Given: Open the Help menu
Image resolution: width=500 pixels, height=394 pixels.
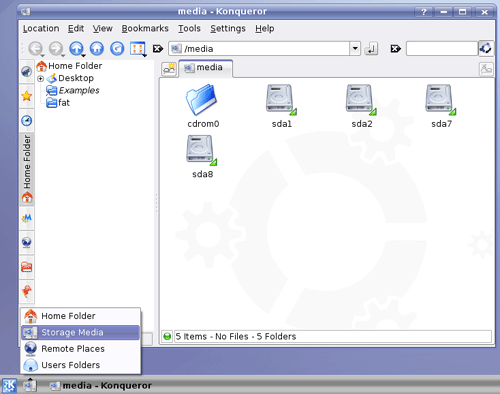Looking at the screenshot, I should 265,29.
